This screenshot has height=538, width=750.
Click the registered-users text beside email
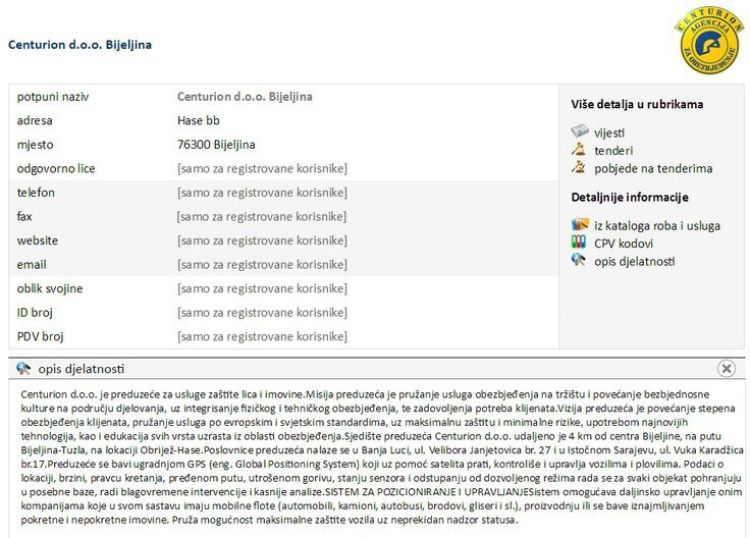click(x=262, y=264)
